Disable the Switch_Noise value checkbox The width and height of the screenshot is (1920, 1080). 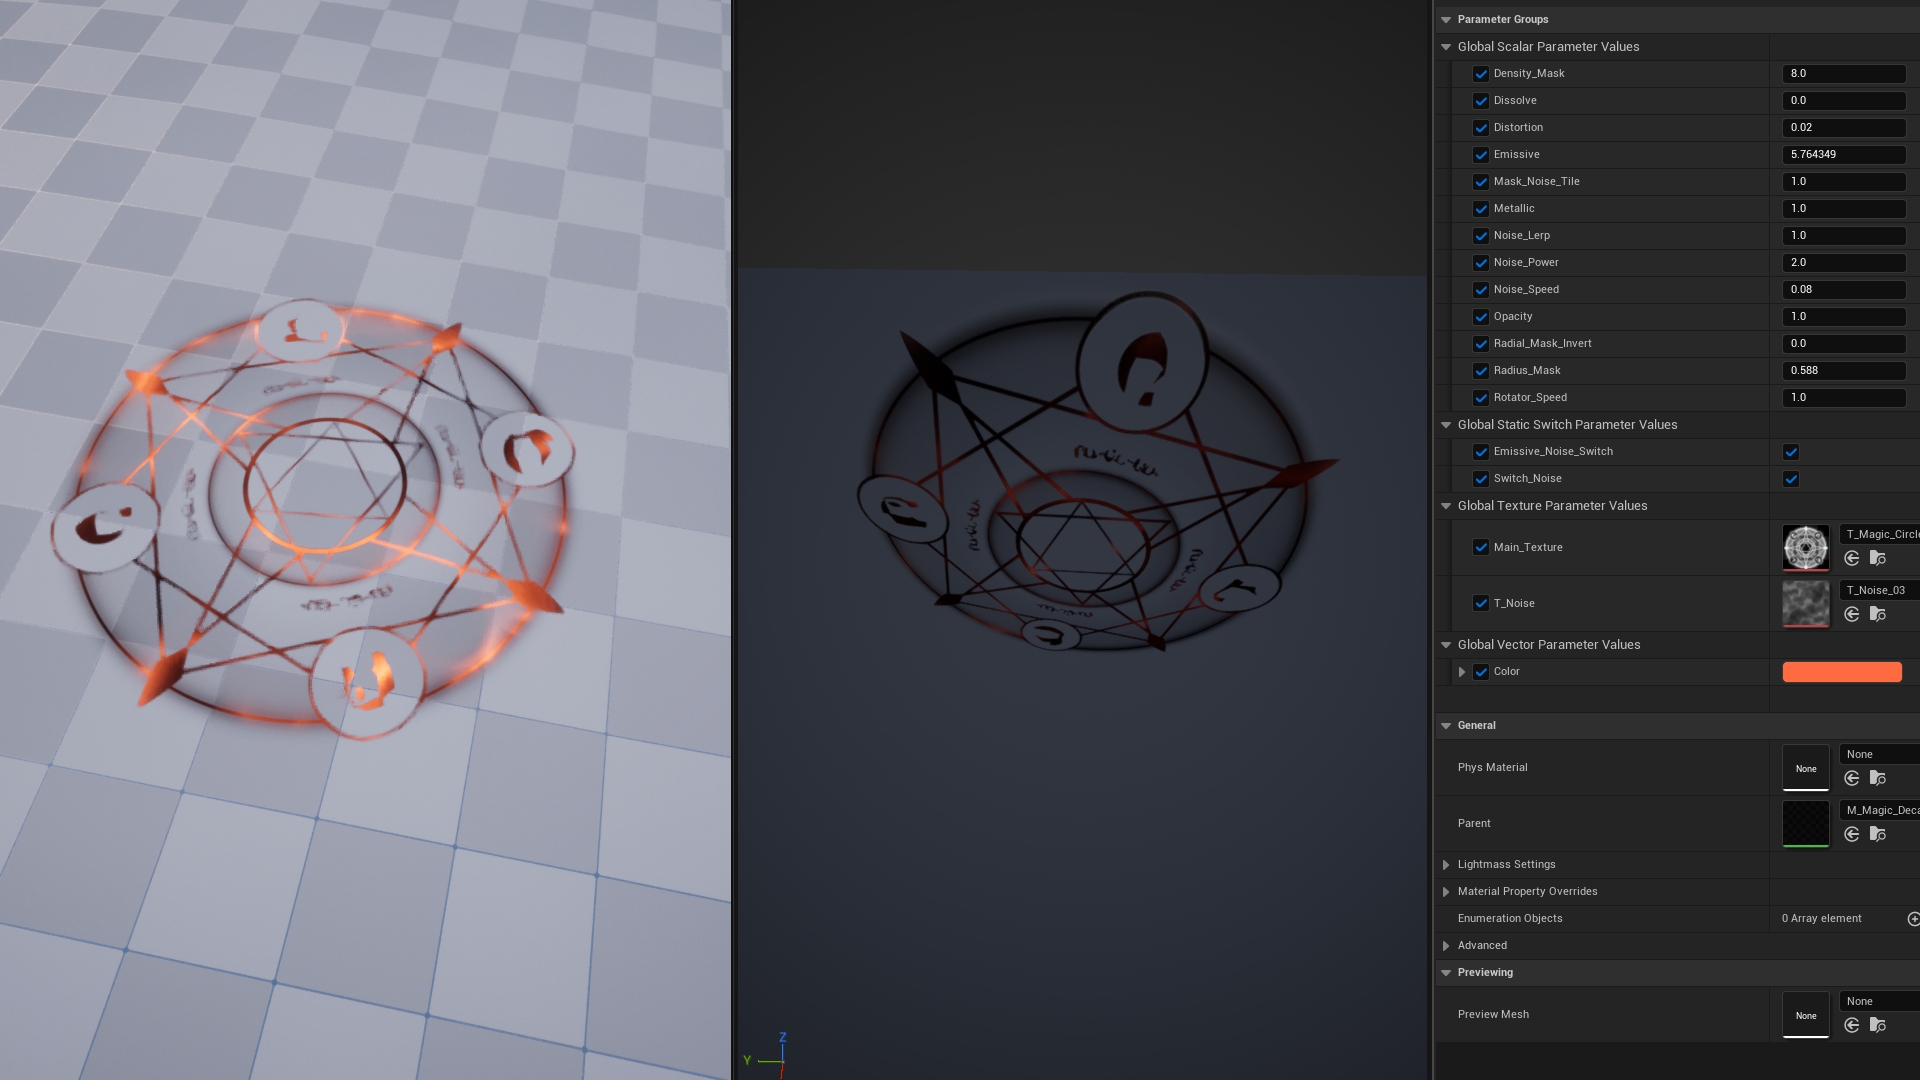tap(1791, 479)
